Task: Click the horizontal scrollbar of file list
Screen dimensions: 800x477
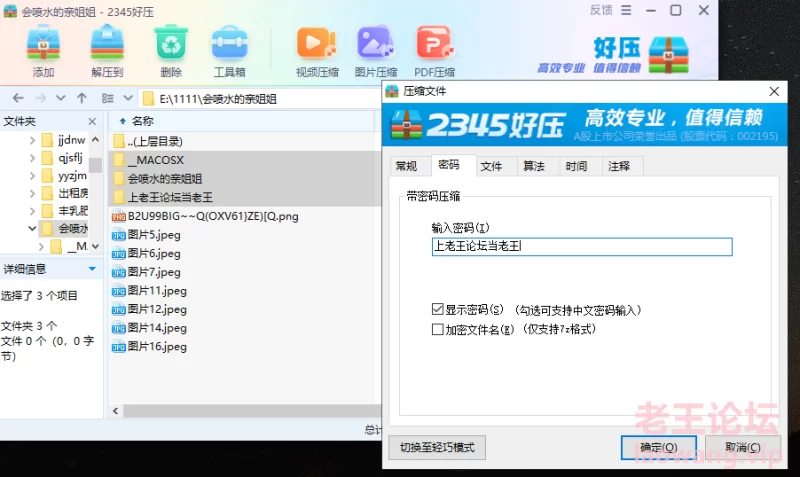Action: coord(252,411)
